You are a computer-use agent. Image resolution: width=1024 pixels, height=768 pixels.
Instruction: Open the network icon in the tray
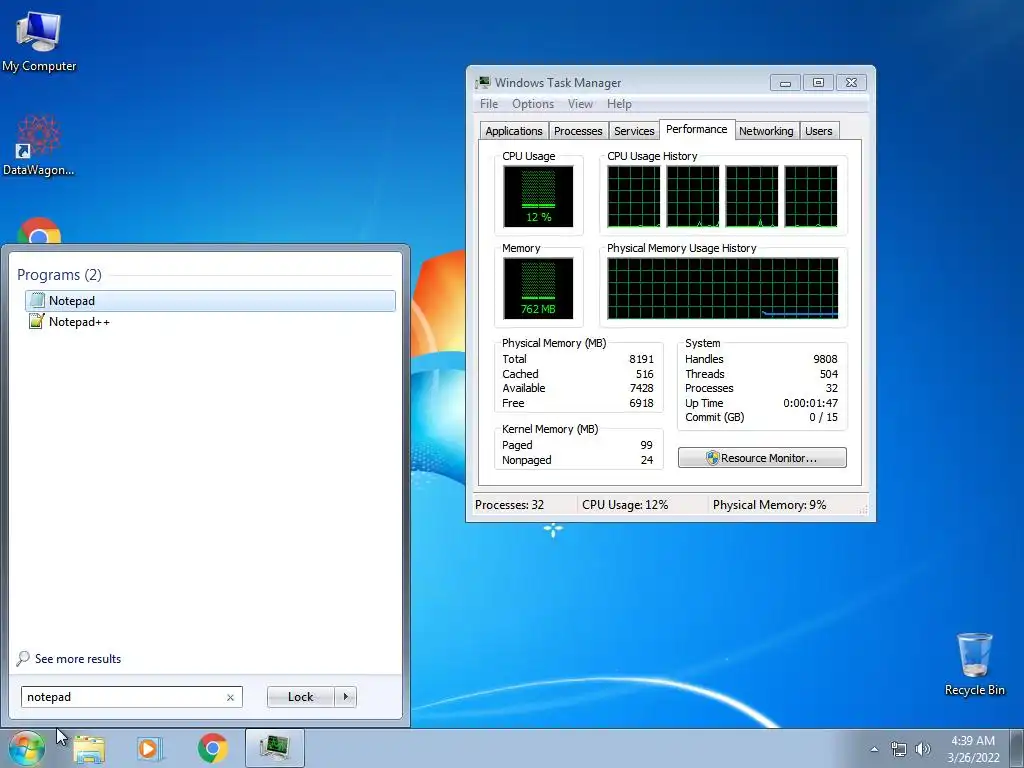(899, 749)
